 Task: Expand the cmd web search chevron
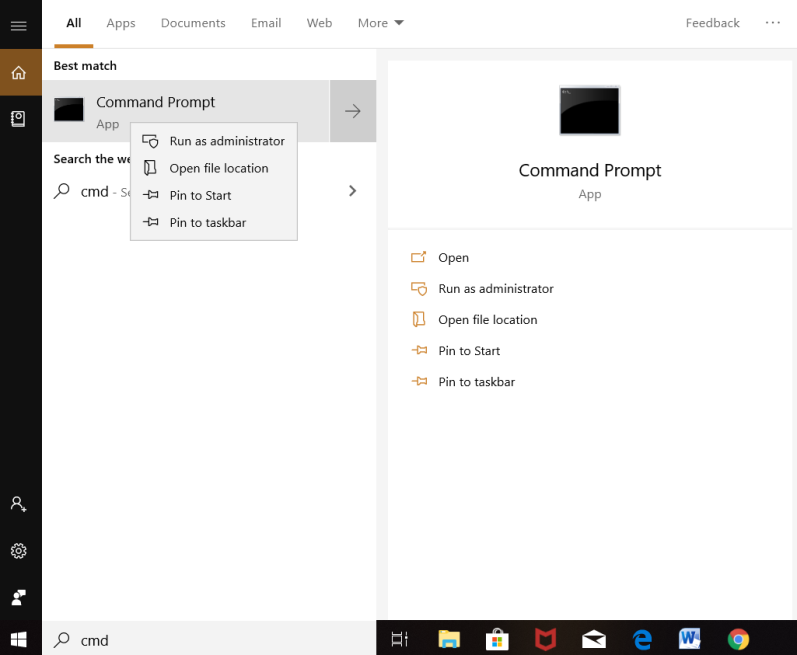[352, 191]
